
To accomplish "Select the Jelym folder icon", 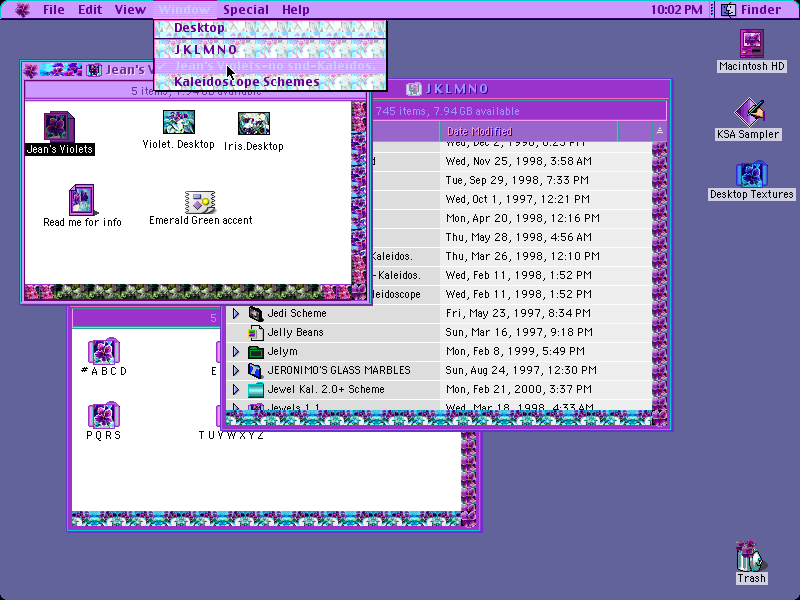I will pos(256,351).
